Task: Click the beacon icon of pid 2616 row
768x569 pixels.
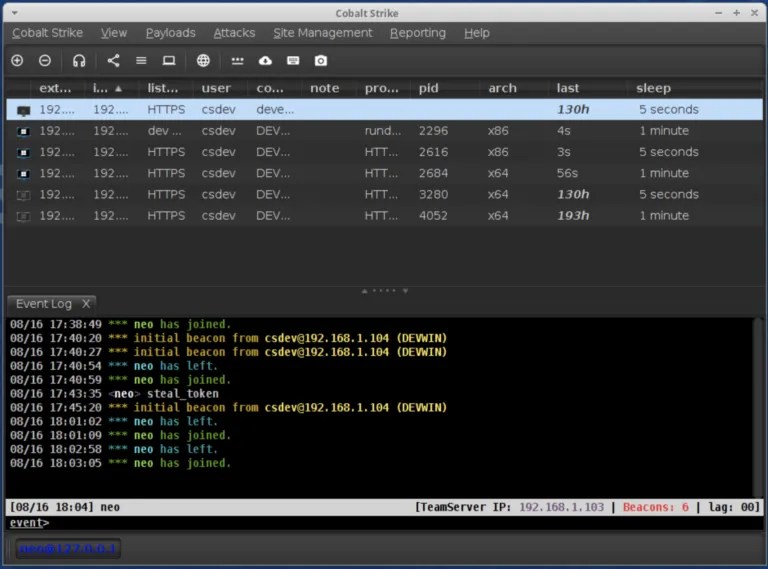Action: click(x=23, y=152)
